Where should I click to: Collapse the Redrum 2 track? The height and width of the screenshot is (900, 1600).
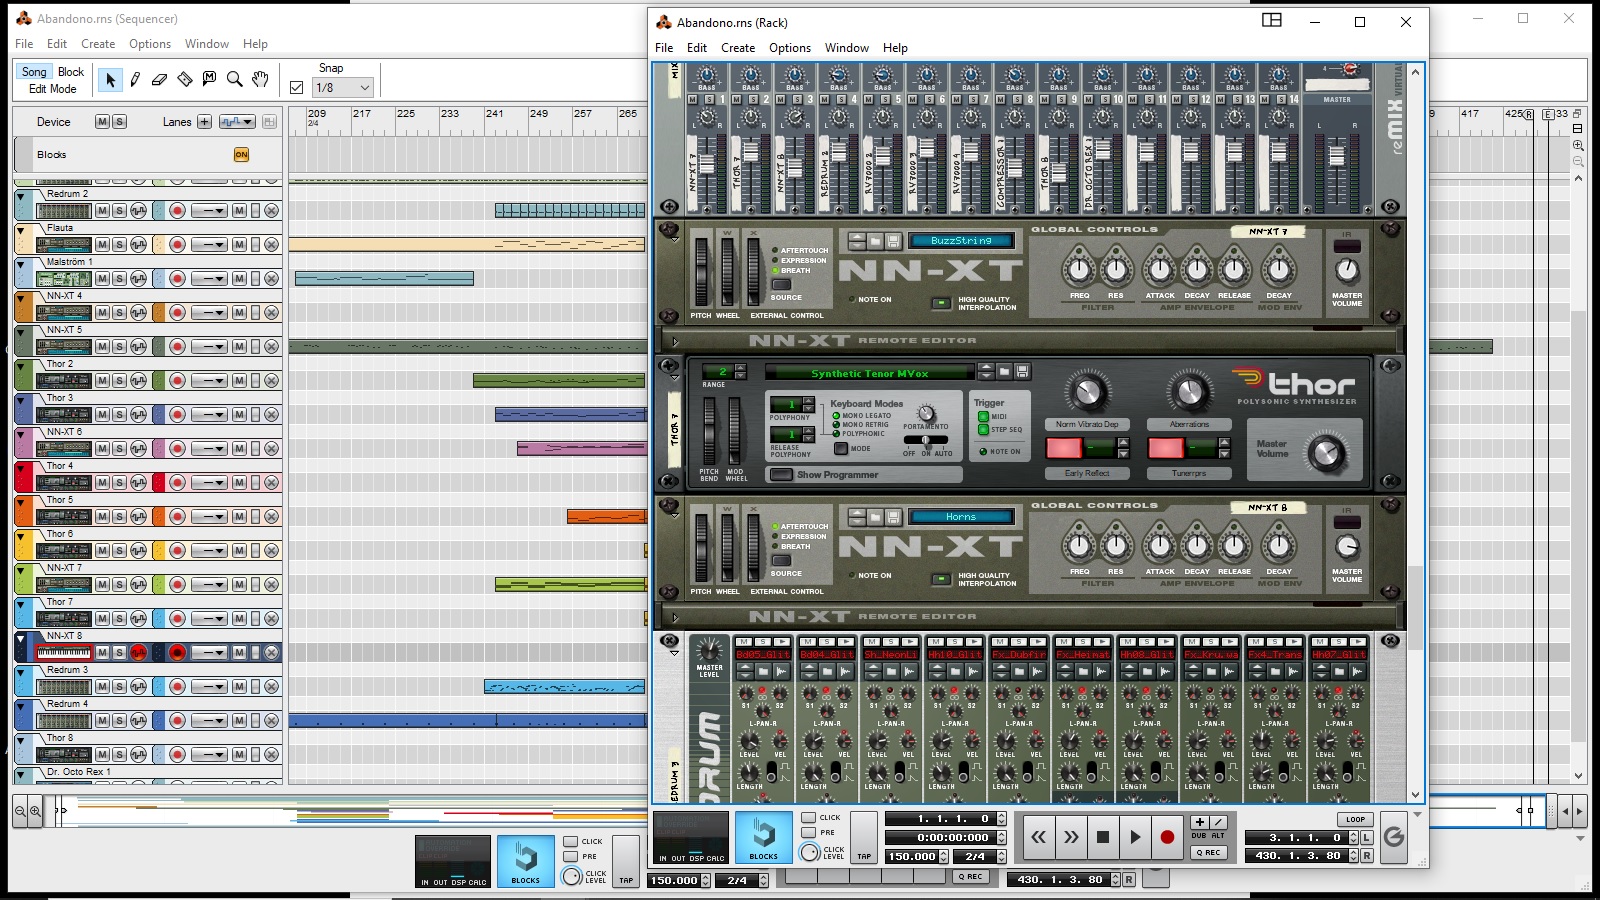pyautogui.click(x=20, y=197)
